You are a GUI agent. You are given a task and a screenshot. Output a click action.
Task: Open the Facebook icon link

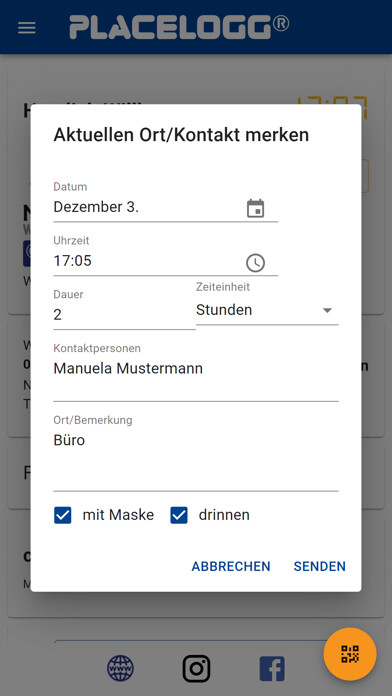point(272,668)
